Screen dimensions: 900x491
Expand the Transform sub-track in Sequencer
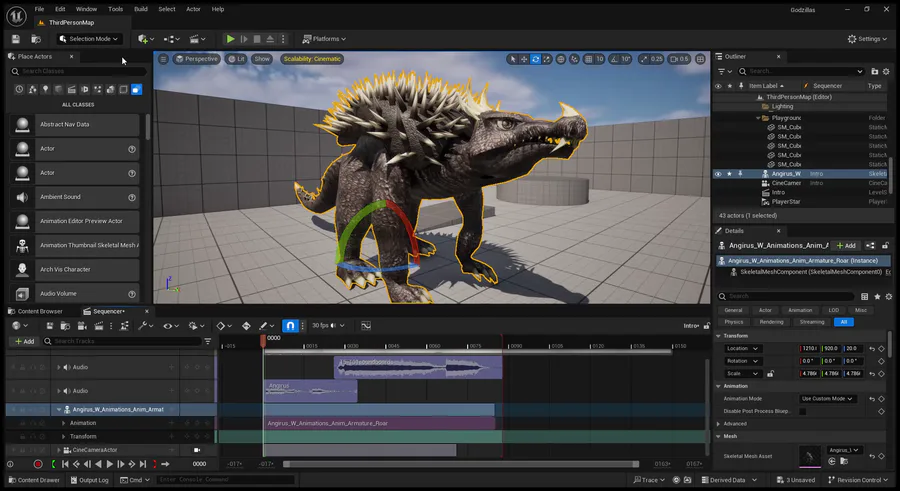64,437
